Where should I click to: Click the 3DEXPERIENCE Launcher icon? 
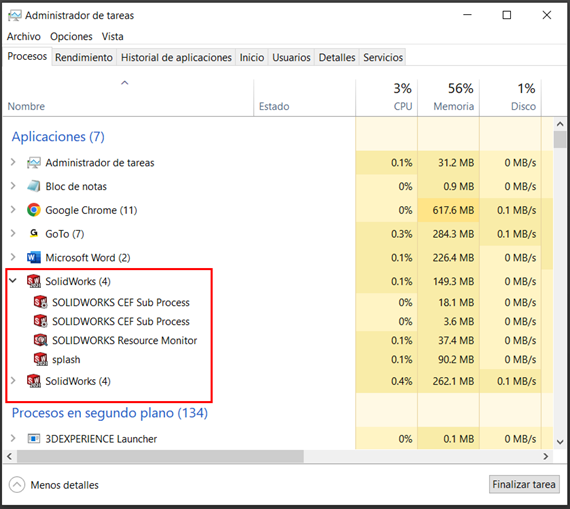click(x=33, y=438)
